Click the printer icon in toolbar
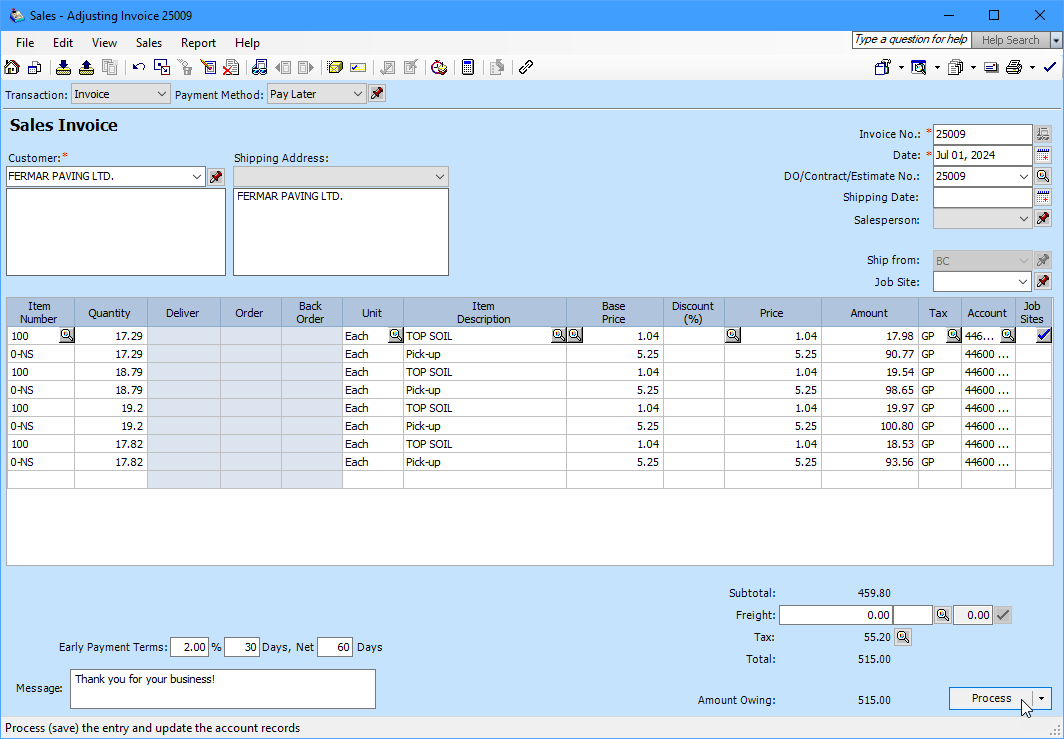This screenshot has height=739, width=1064. tap(1014, 68)
